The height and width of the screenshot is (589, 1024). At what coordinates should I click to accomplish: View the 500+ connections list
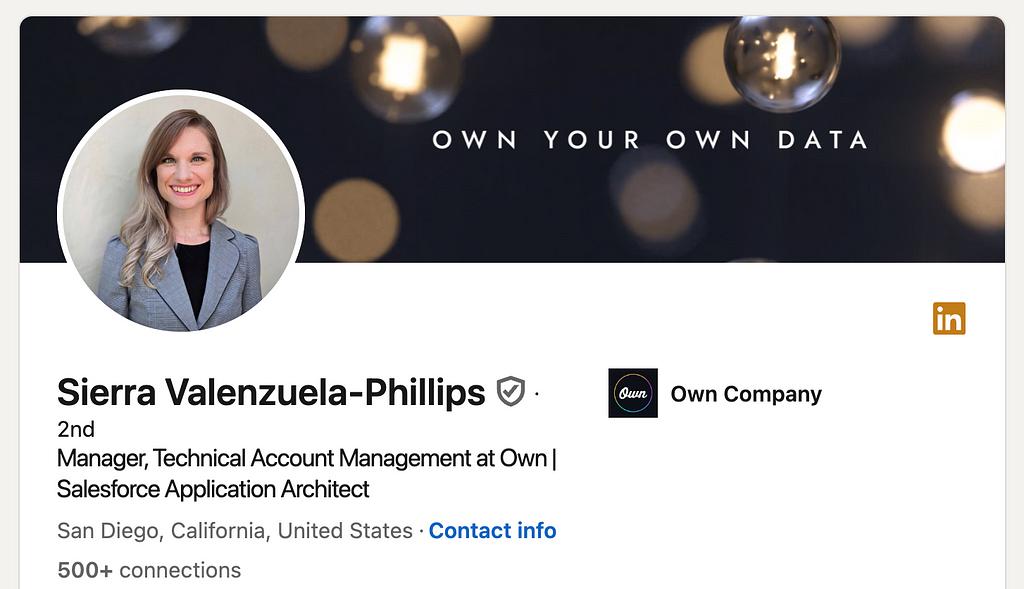pyautogui.click(x=149, y=570)
